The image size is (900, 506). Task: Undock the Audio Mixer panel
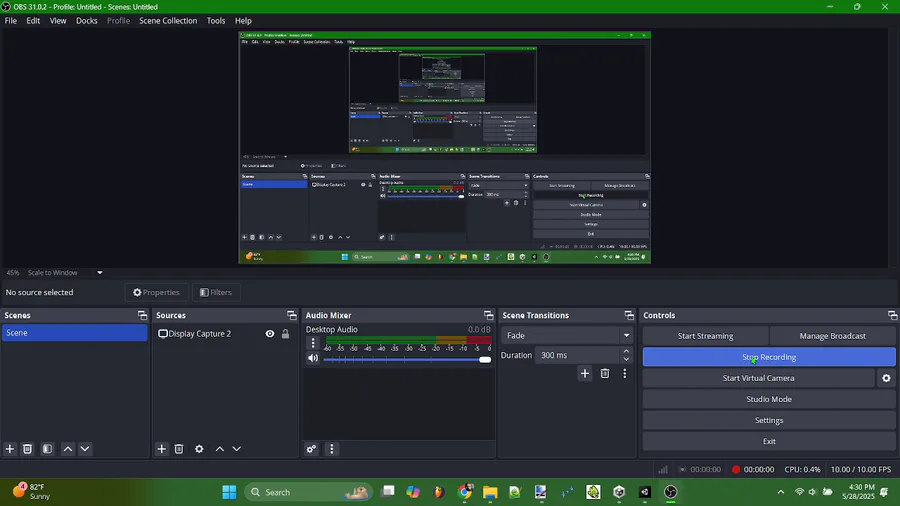488,315
